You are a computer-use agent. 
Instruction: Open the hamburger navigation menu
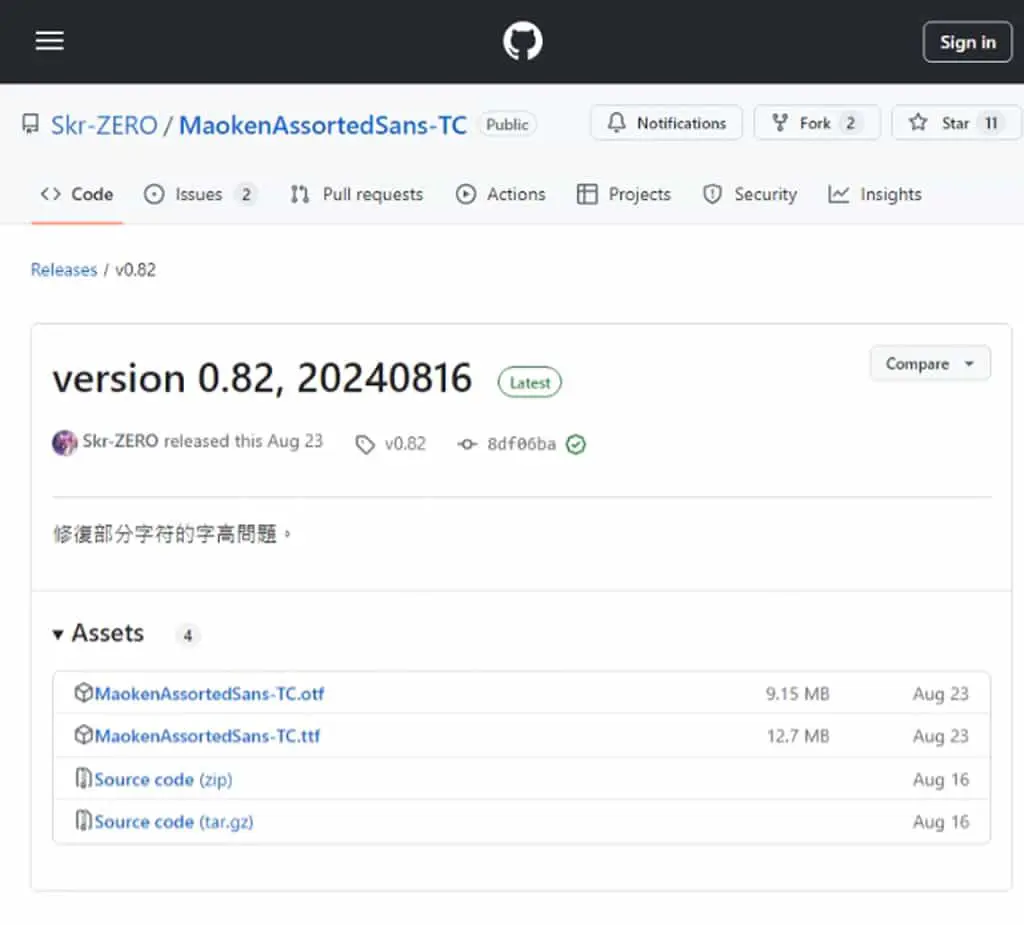[x=50, y=41]
